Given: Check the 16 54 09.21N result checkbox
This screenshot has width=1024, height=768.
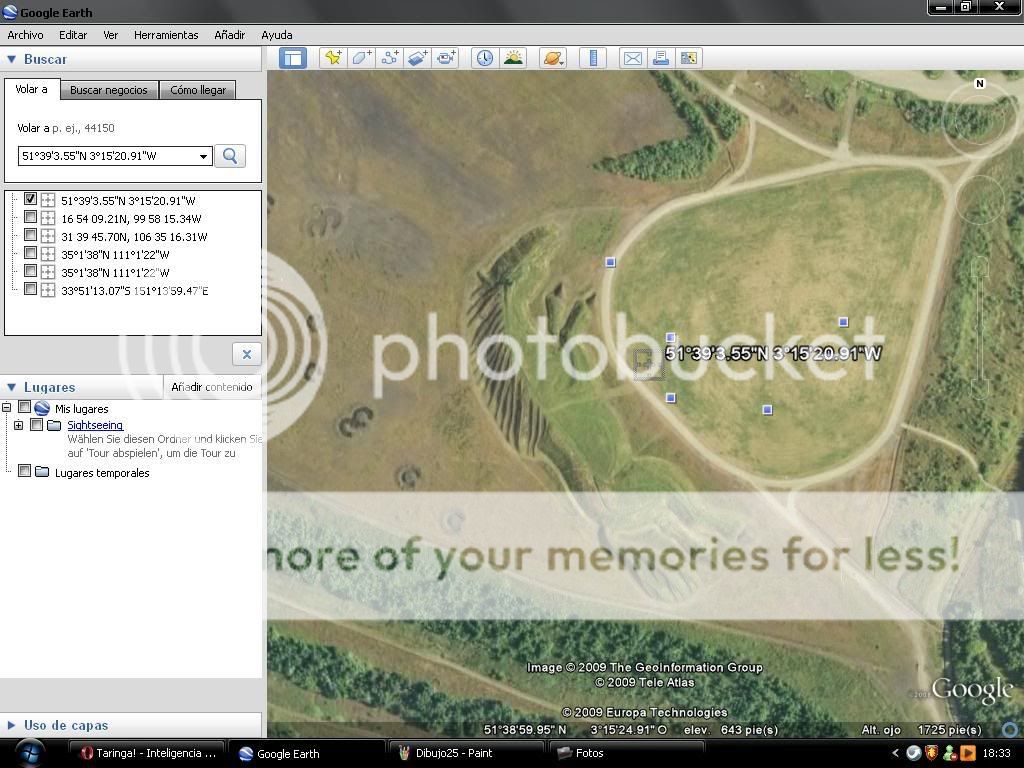Looking at the screenshot, I should pyautogui.click(x=30, y=217).
